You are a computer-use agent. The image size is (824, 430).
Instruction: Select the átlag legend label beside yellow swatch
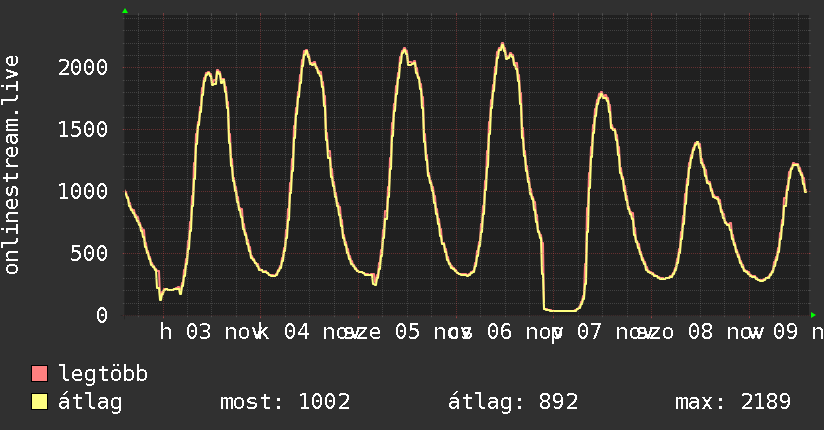tap(91, 402)
